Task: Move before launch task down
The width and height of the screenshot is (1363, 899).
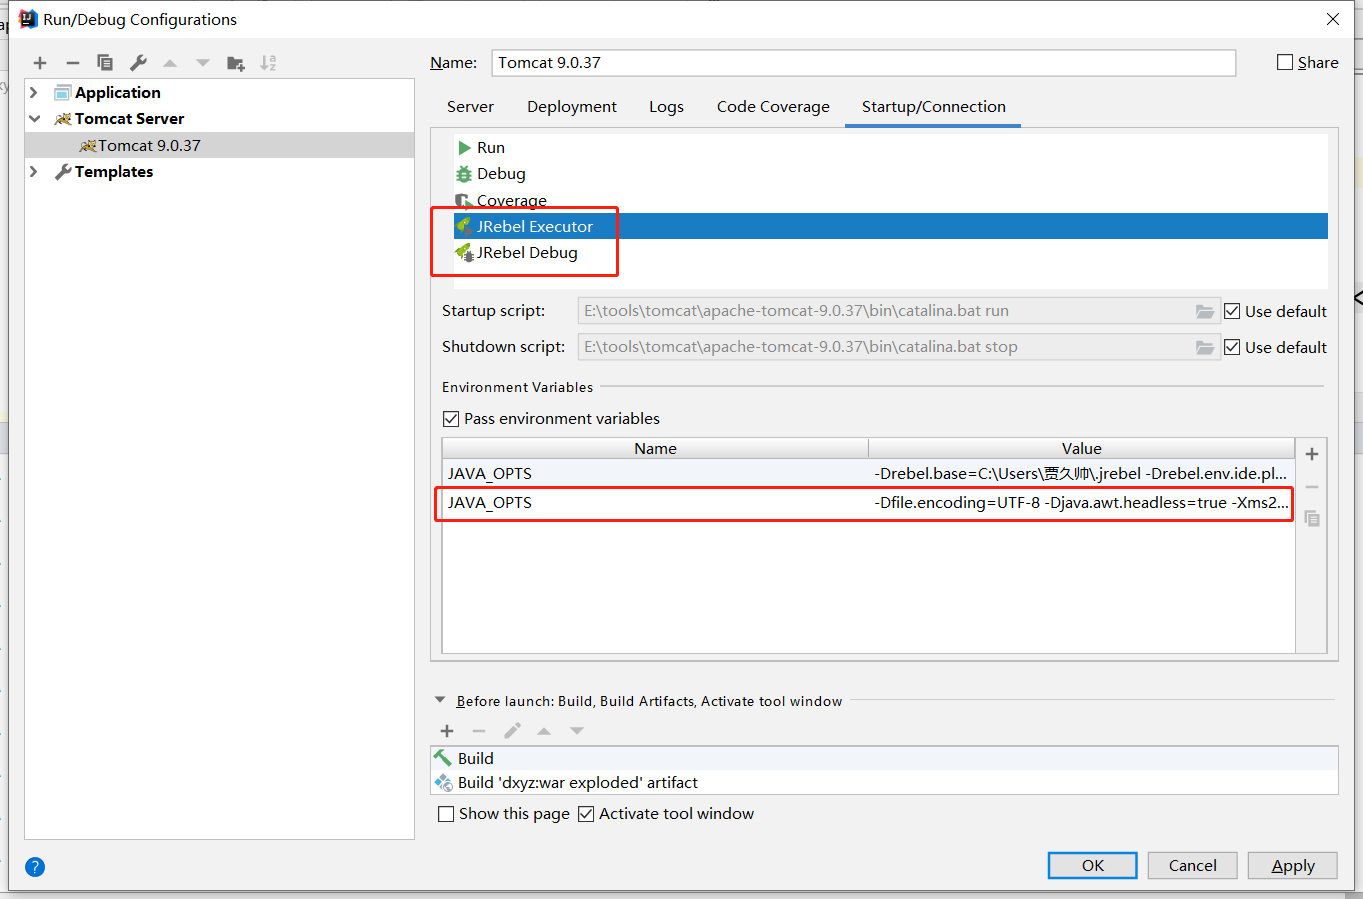Action: pos(577,731)
